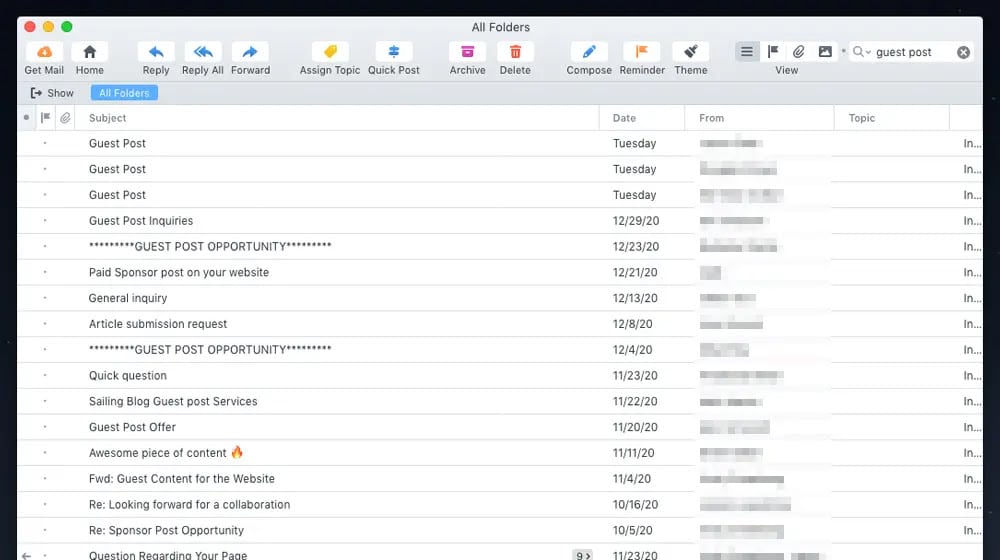
Task: Sort by the From column header
Action: pos(759,118)
